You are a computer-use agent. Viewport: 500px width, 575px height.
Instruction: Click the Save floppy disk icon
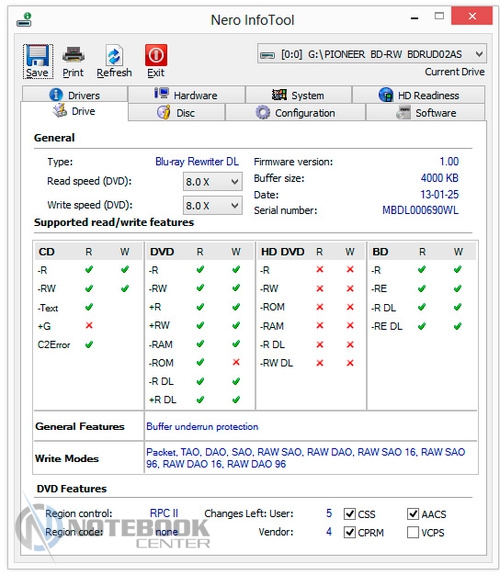pos(38,55)
